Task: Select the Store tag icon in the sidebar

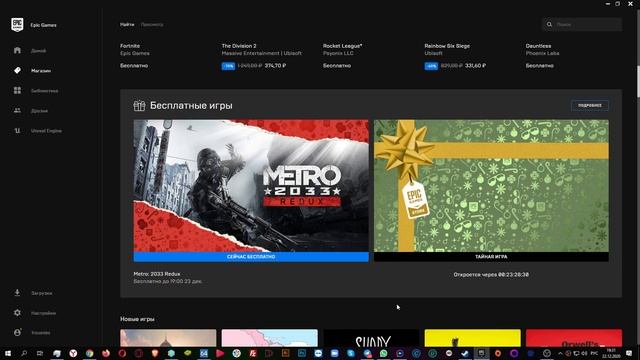Action: pyautogui.click(x=17, y=70)
